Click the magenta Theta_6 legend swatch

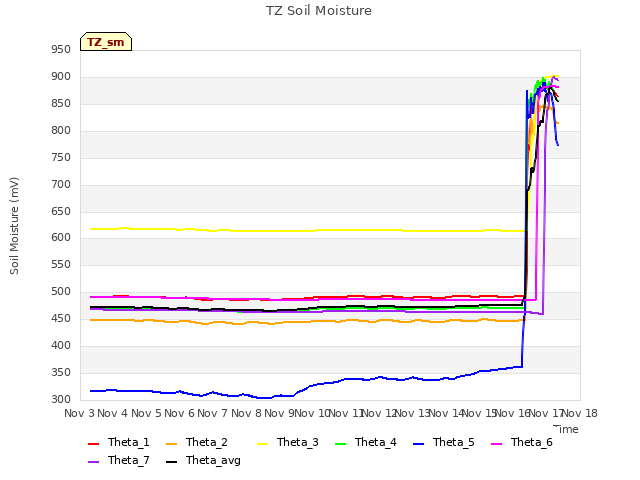click(x=496, y=444)
